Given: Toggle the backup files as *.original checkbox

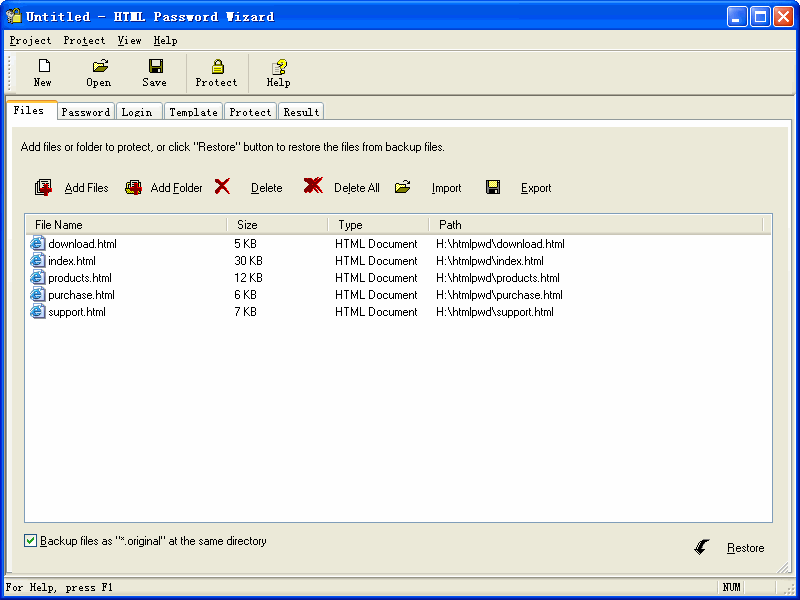Looking at the screenshot, I should 31,541.
